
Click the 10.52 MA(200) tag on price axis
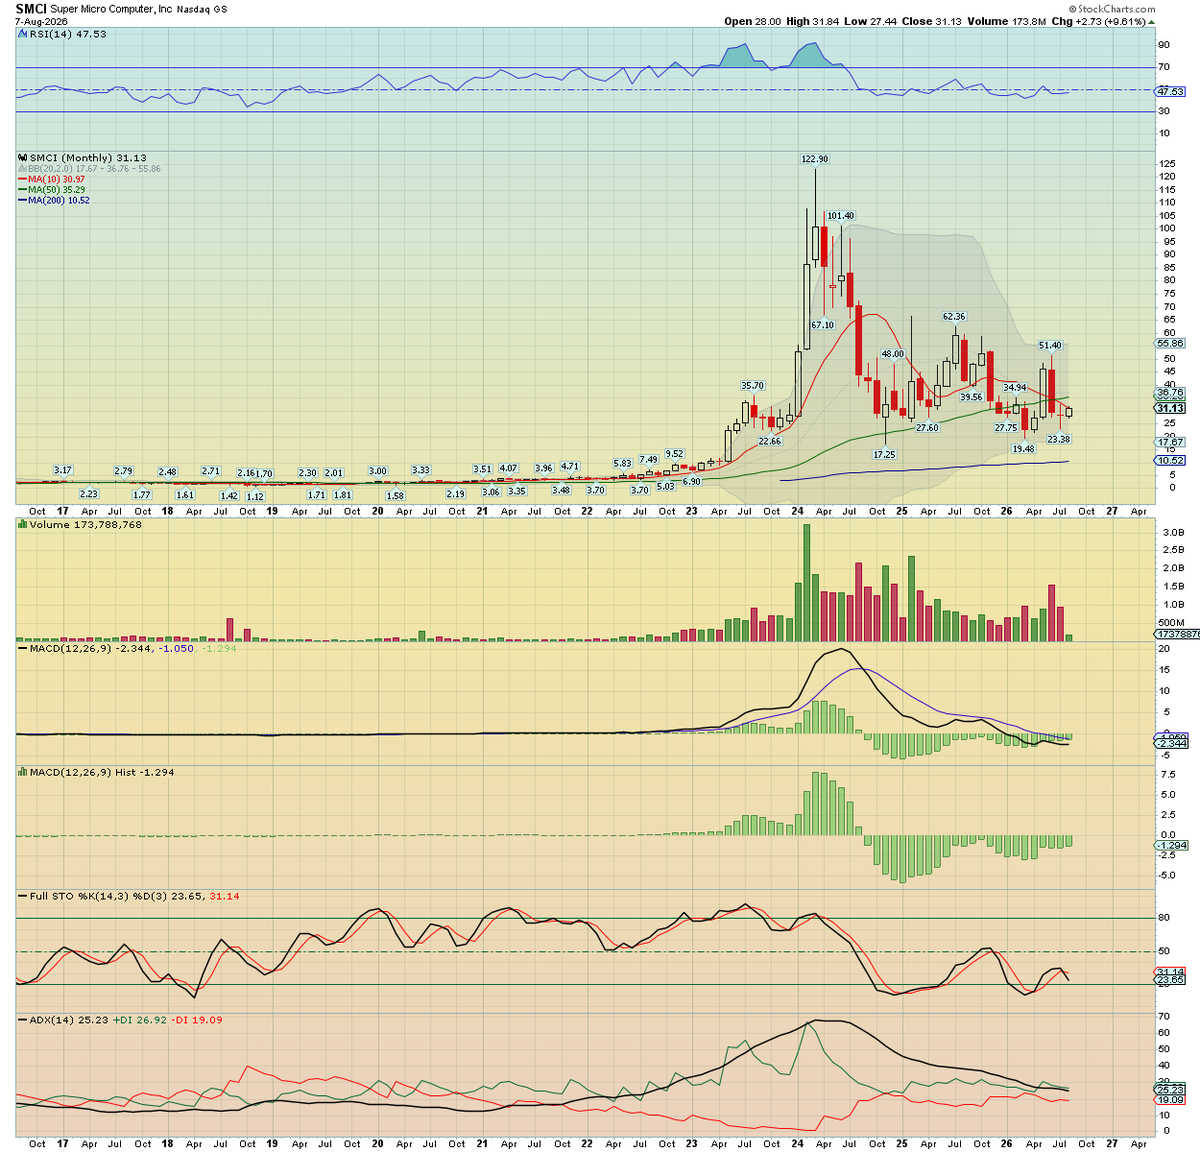click(1170, 461)
